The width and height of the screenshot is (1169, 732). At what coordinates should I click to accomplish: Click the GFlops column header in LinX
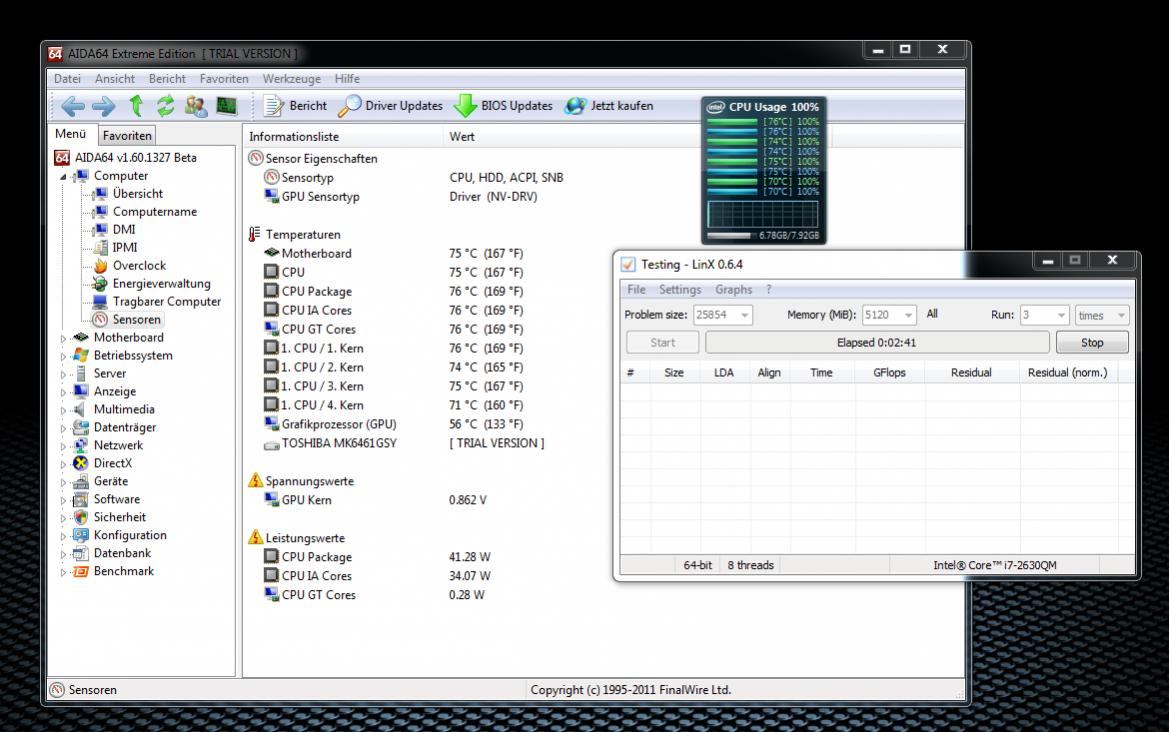tap(889, 372)
